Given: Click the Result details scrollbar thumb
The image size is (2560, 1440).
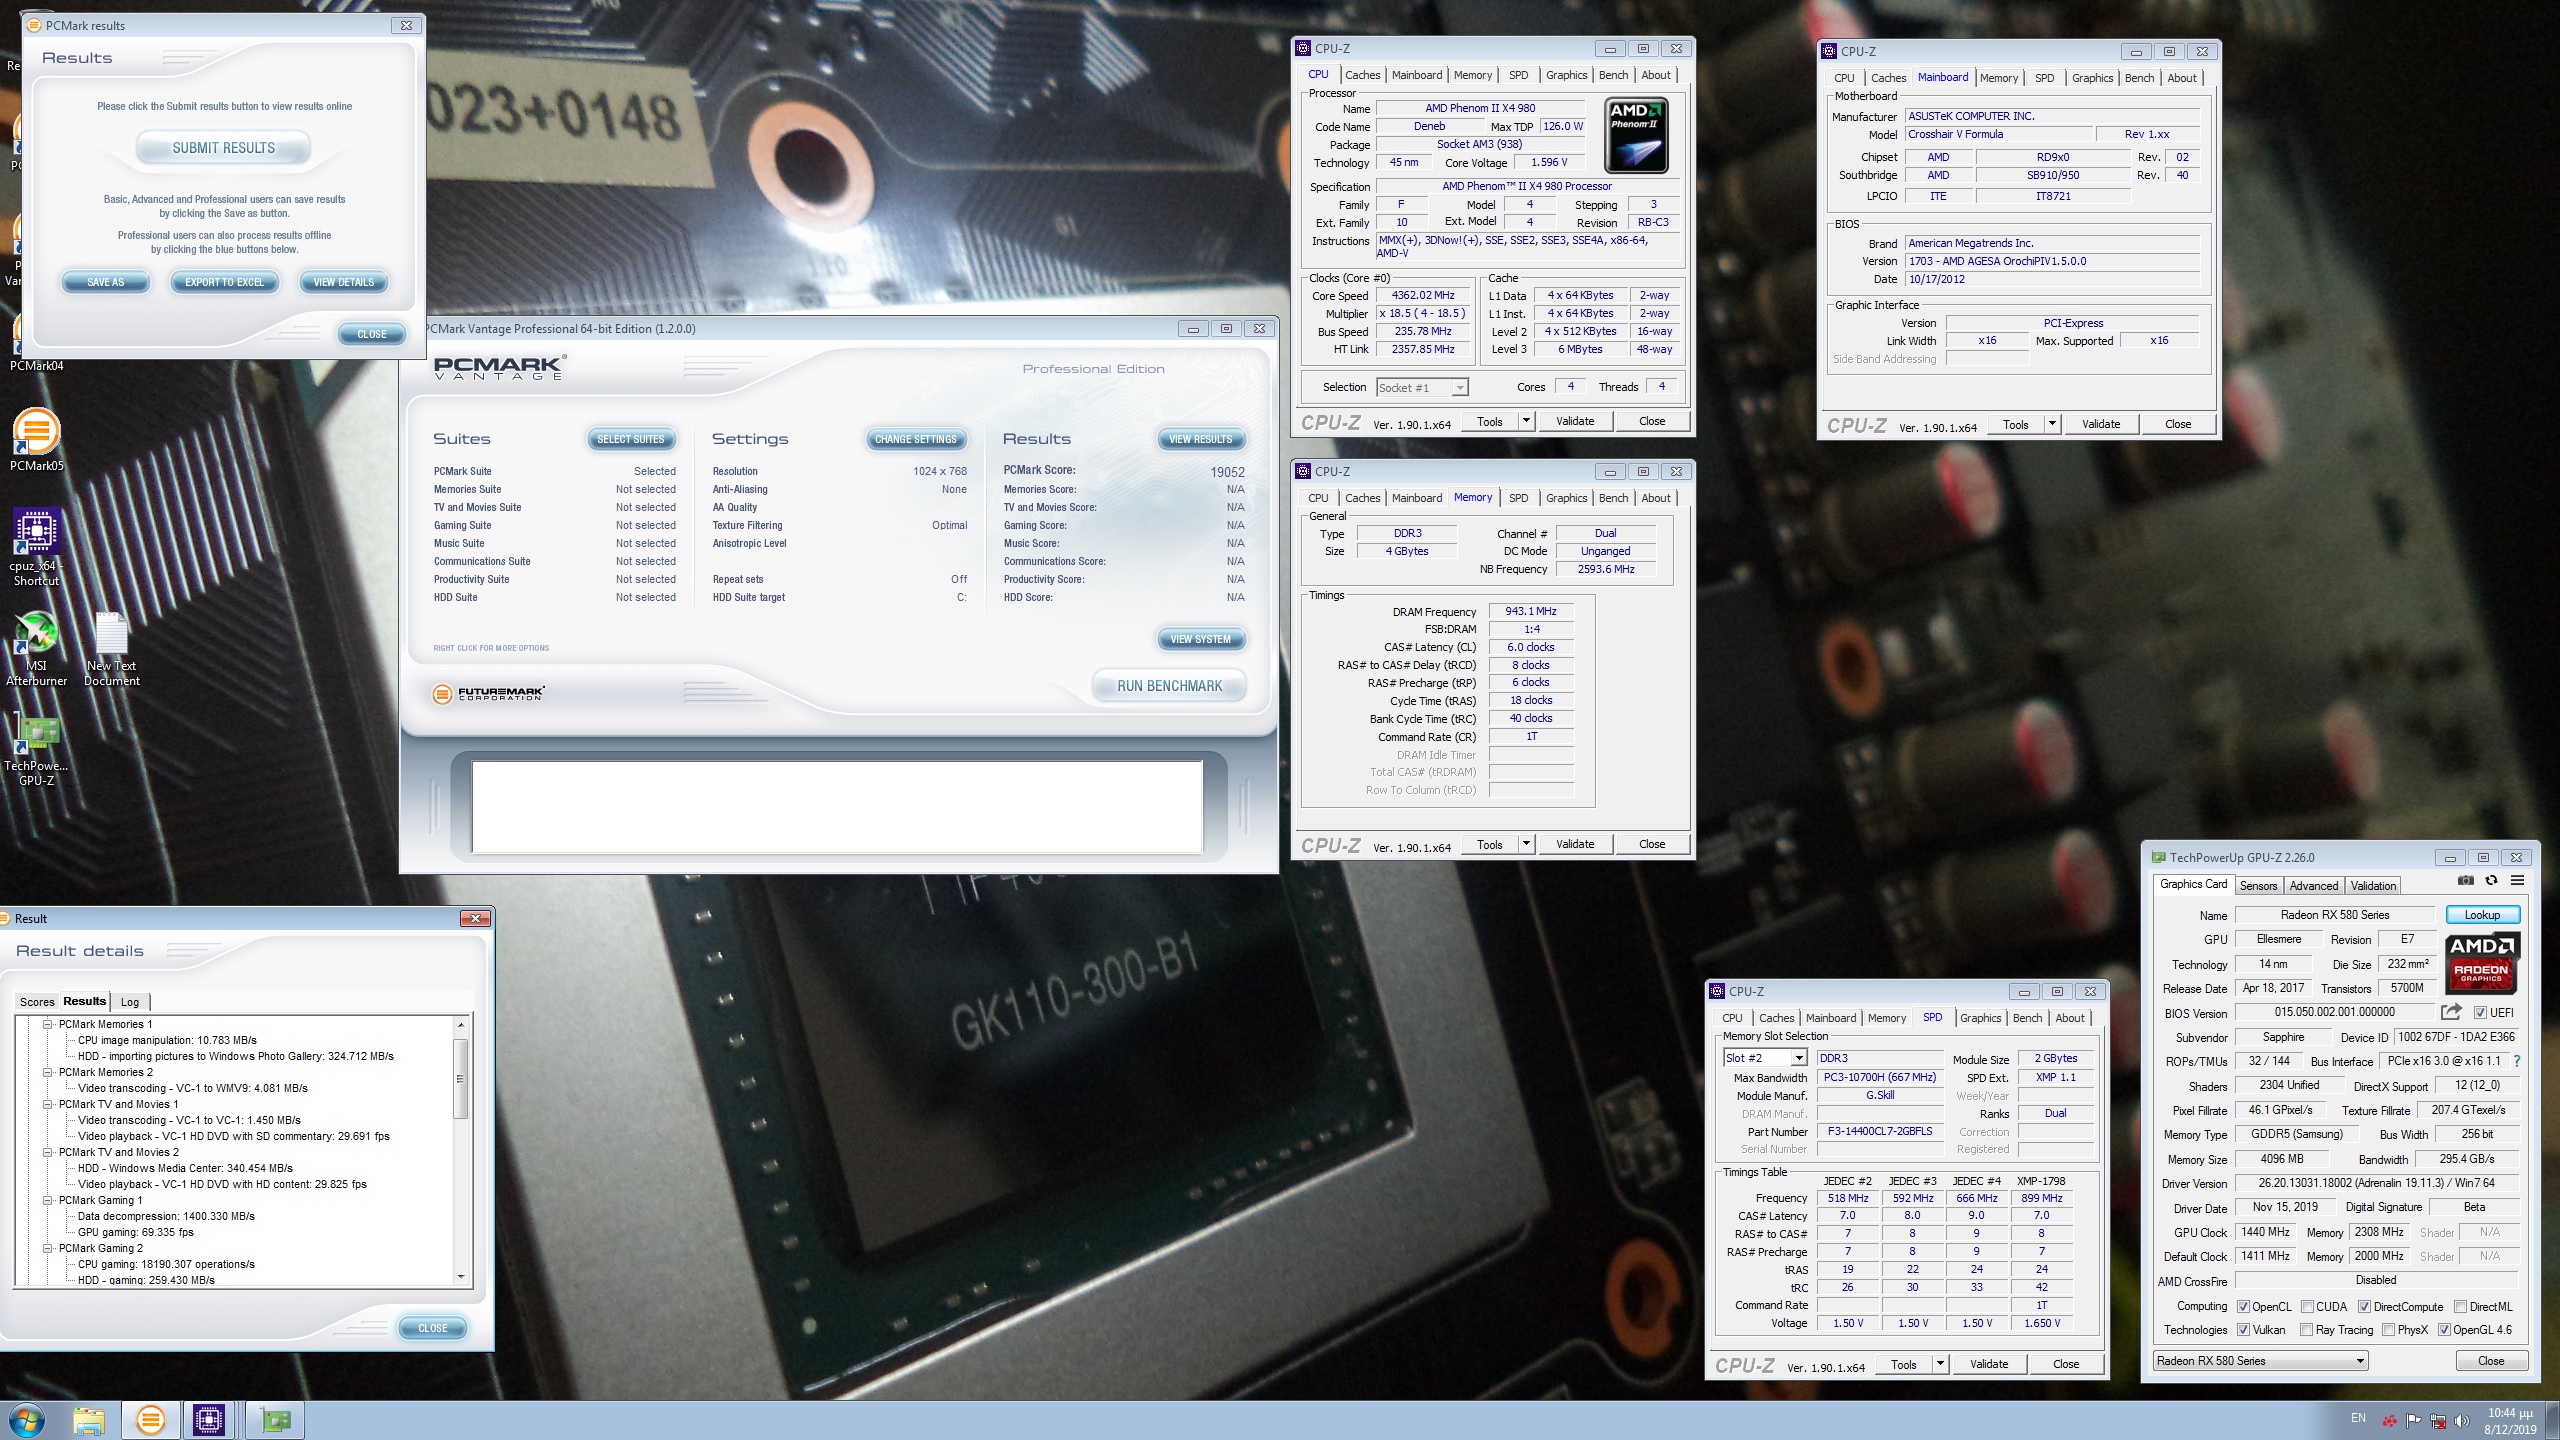Looking at the screenshot, I should tap(461, 1079).
